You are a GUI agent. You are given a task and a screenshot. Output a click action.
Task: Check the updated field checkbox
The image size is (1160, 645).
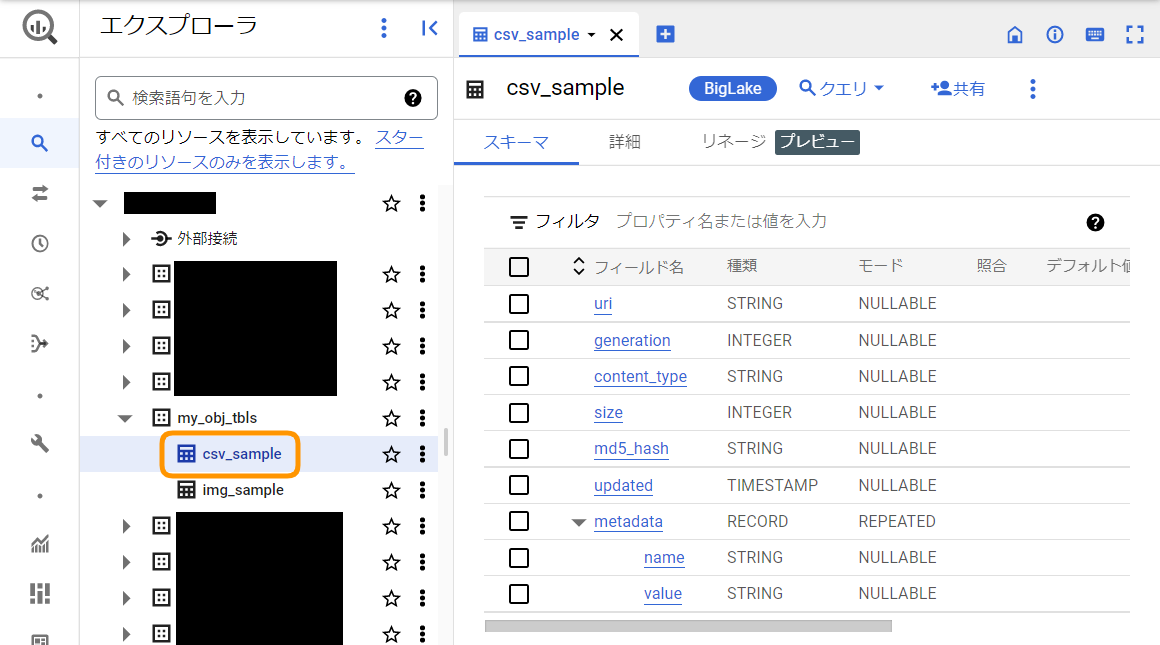519,485
